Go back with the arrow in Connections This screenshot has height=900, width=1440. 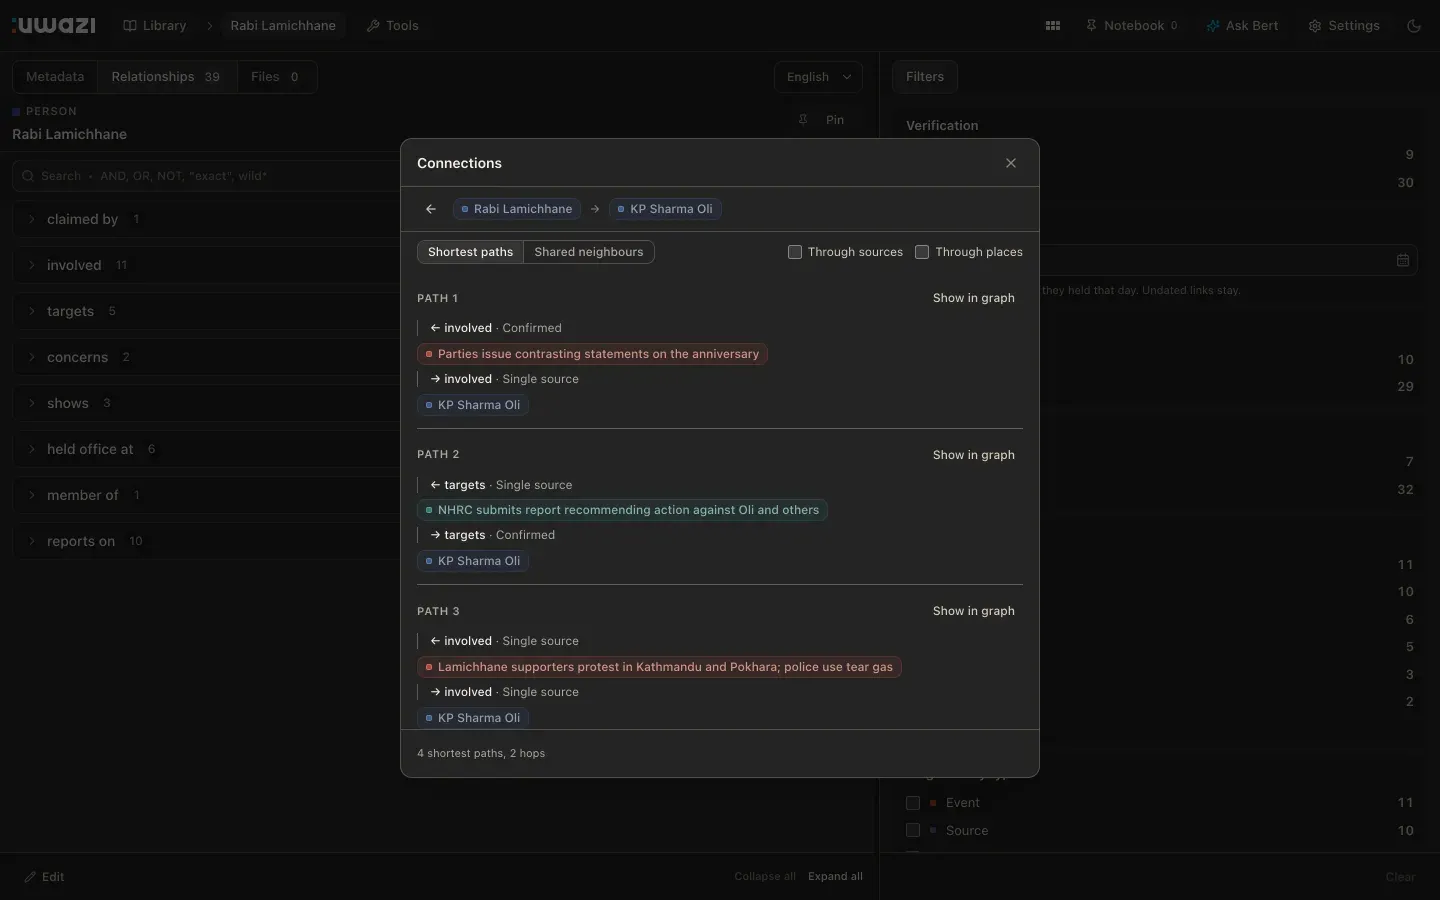431,209
